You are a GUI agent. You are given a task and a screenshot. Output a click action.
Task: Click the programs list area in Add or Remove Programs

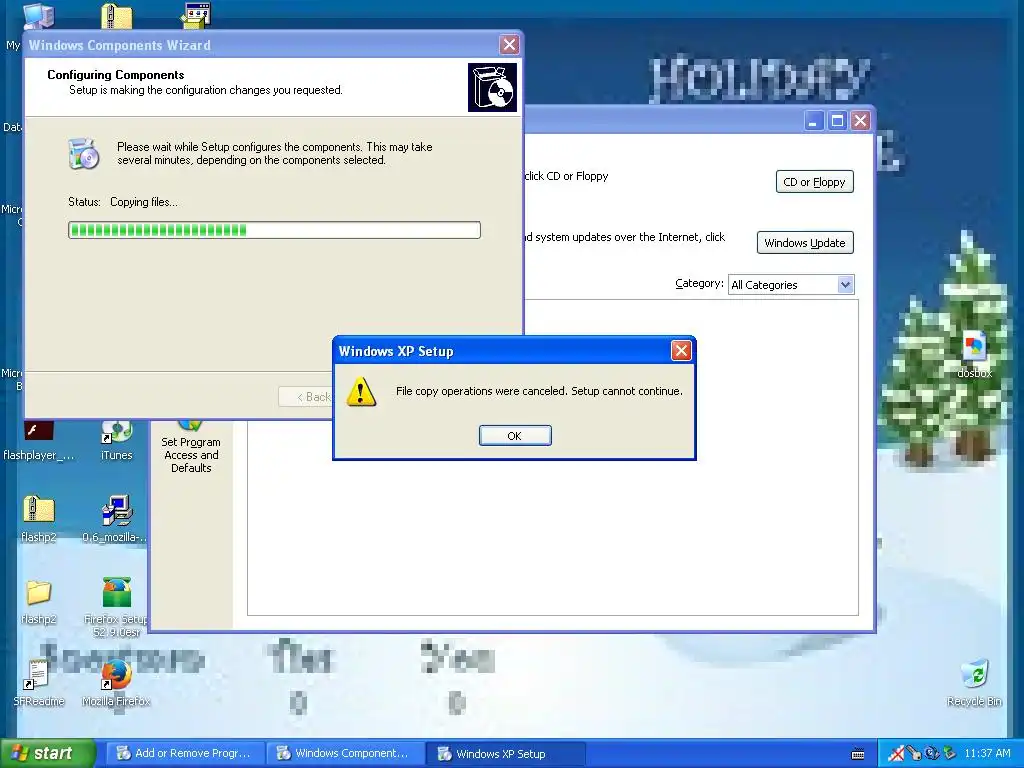pos(552,536)
